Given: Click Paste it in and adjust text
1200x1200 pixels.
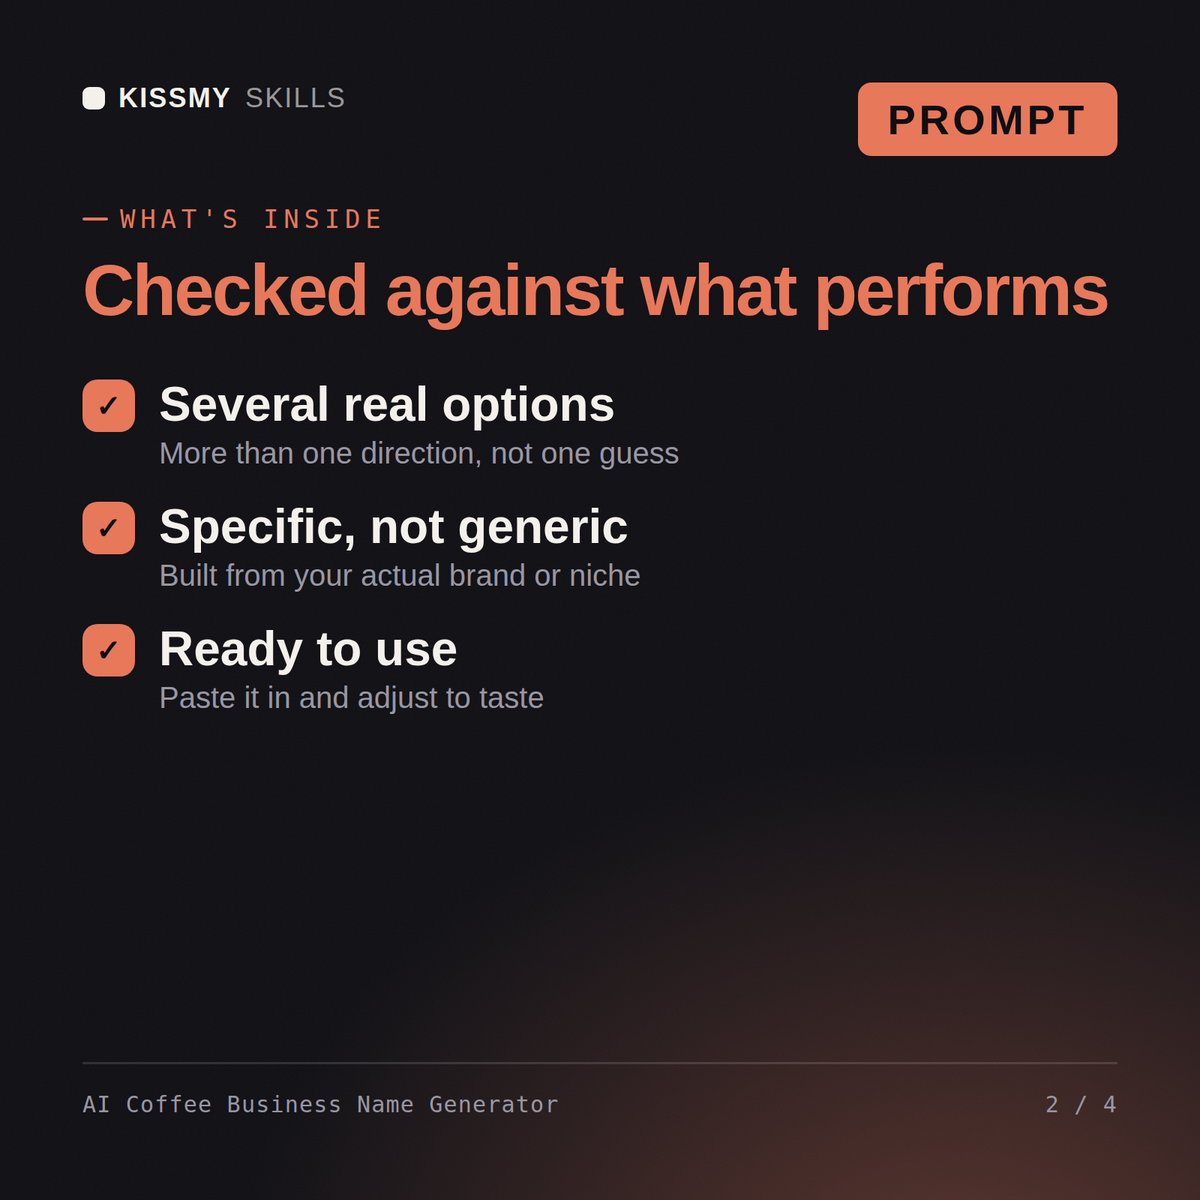Looking at the screenshot, I should [352, 697].
